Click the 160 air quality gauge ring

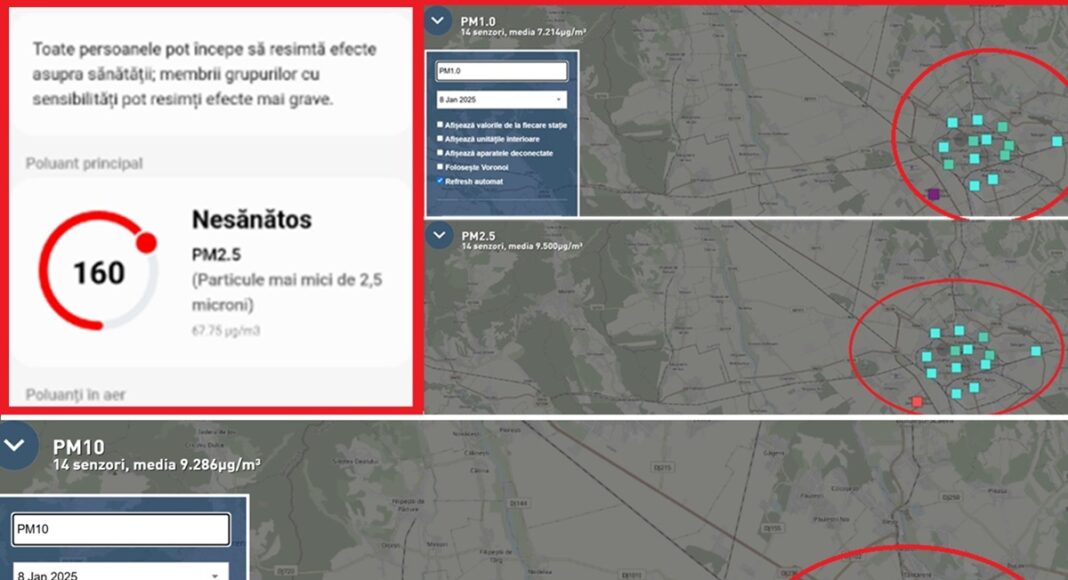pos(99,271)
